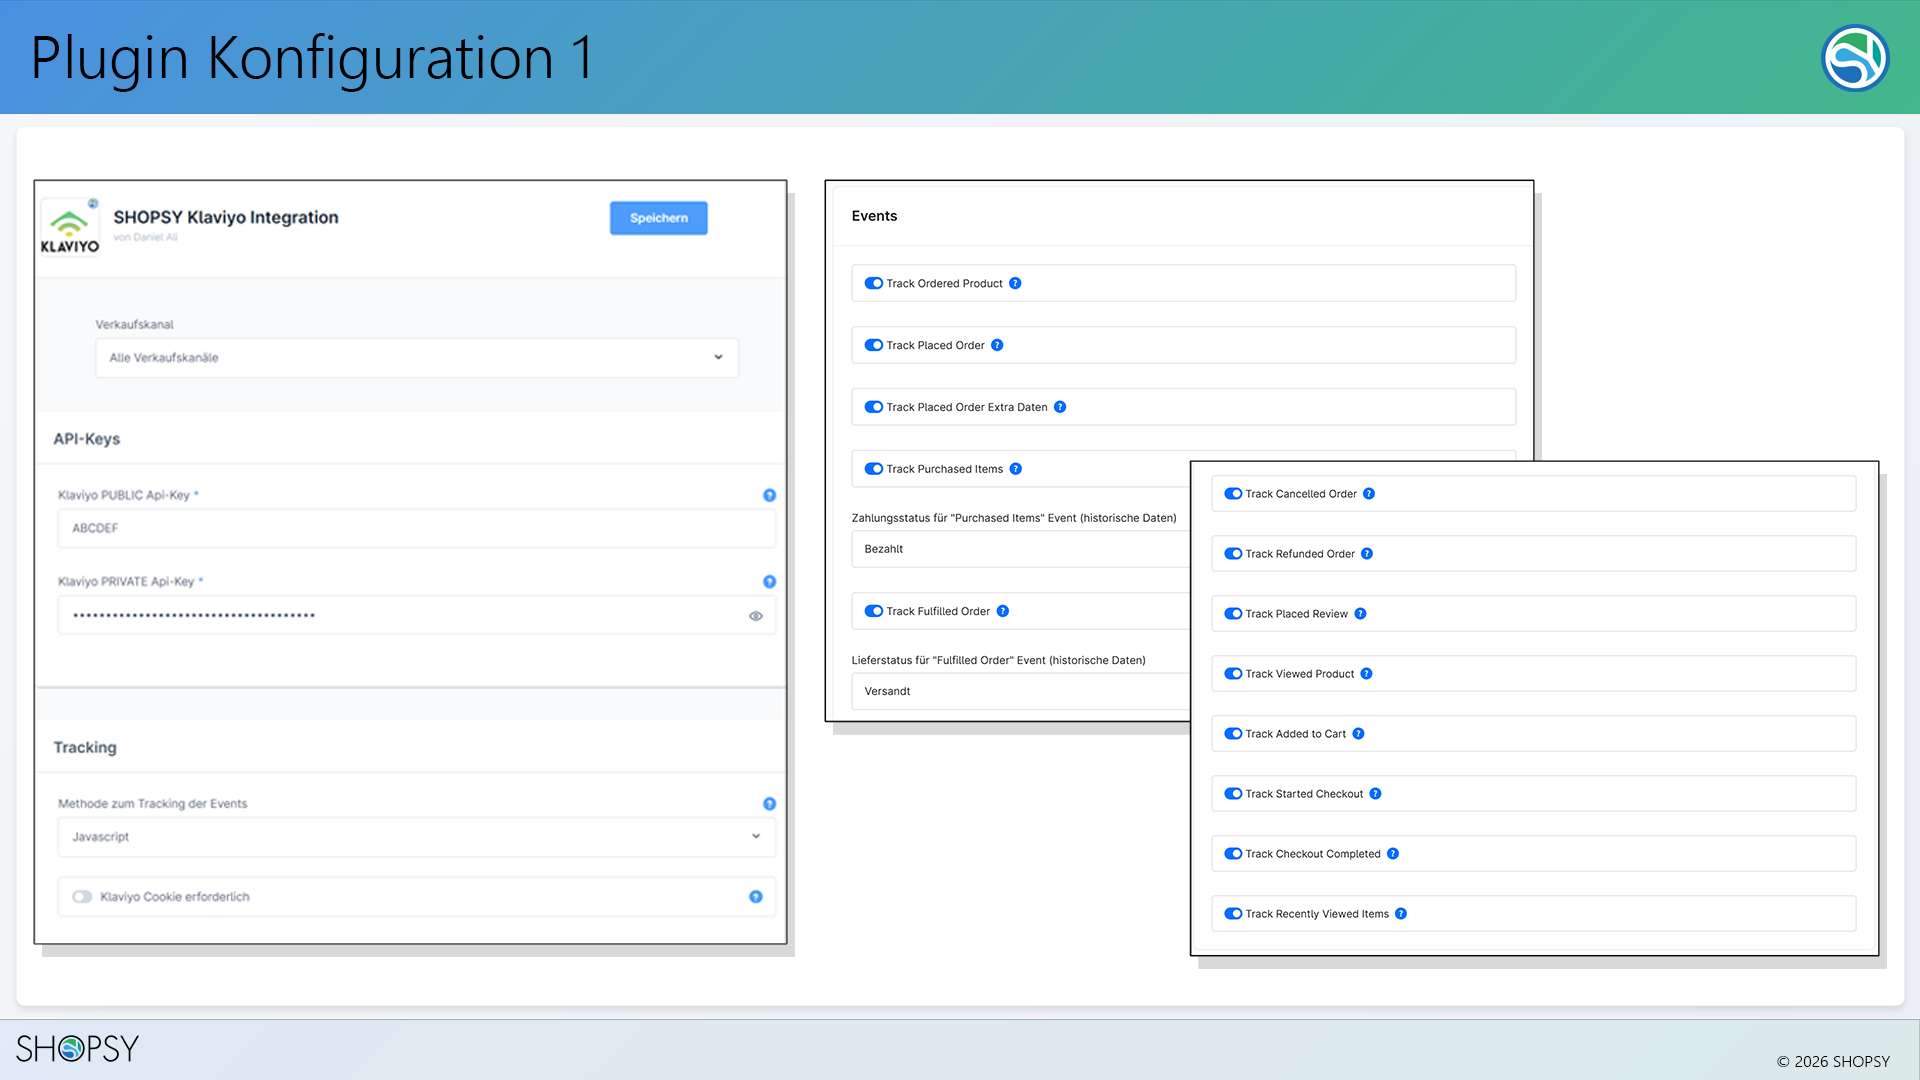Toggle Track Started Checkout switch
The width and height of the screenshot is (1920, 1080).
1233,794
